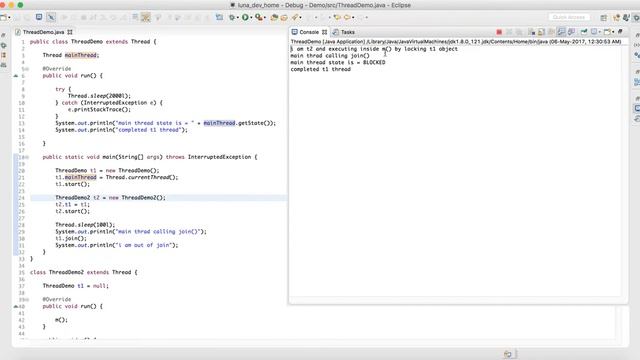Viewport: 640px width, 360px height.
Task: Terminate the running ThreadDemo launch
Action: pos(499,32)
